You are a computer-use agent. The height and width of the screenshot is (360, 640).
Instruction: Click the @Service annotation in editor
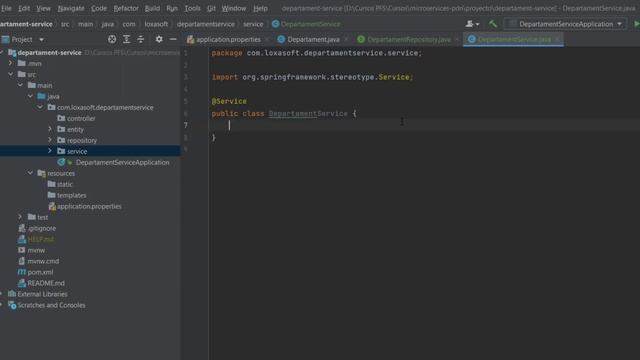click(x=229, y=101)
